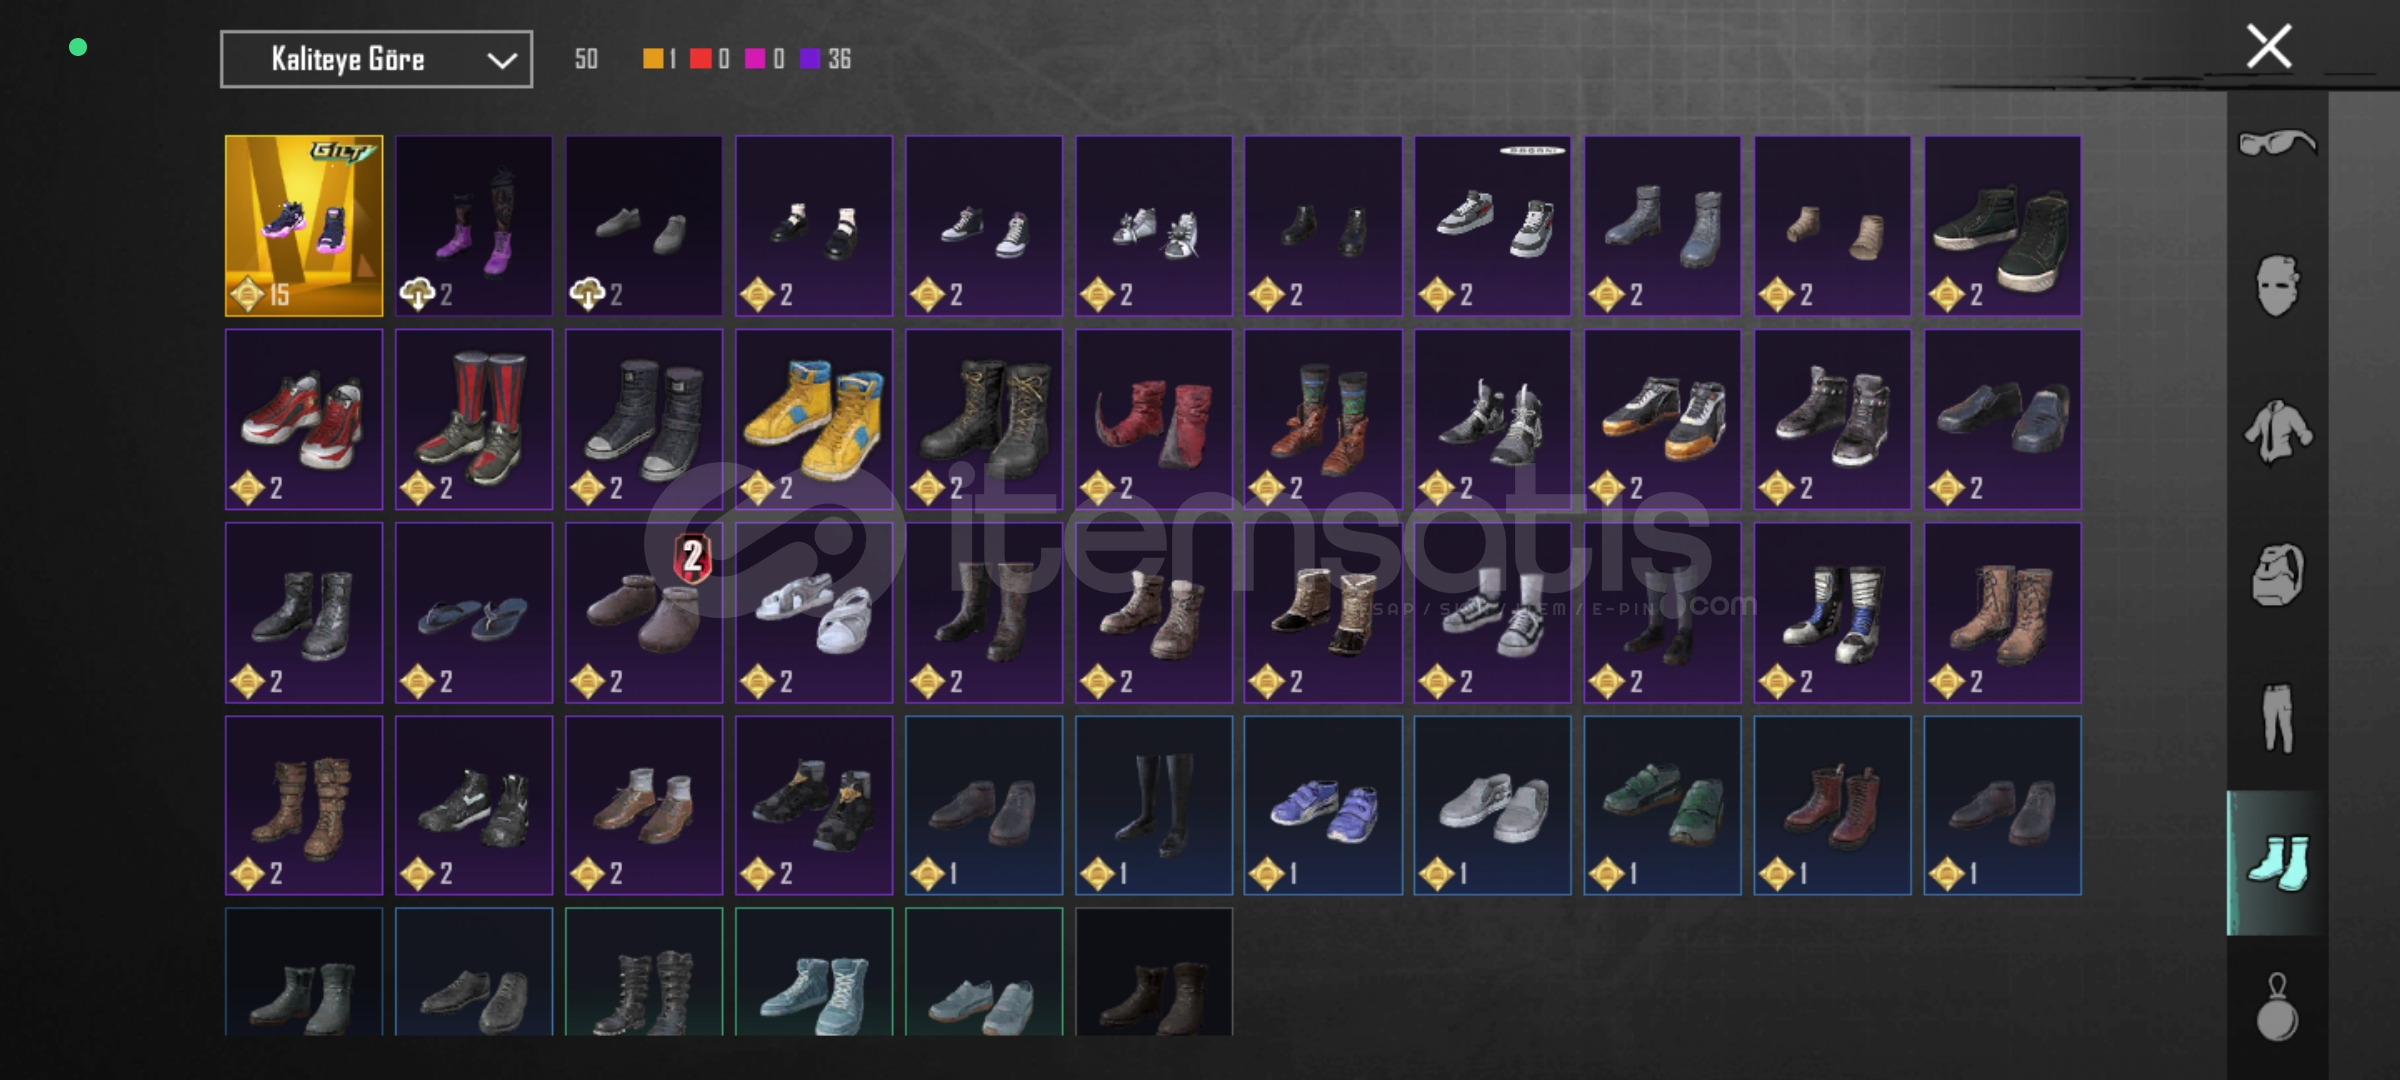The image size is (2400, 1080).
Task: Select the brown slippers with badge 2
Action: pyautogui.click(x=644, y=613)
